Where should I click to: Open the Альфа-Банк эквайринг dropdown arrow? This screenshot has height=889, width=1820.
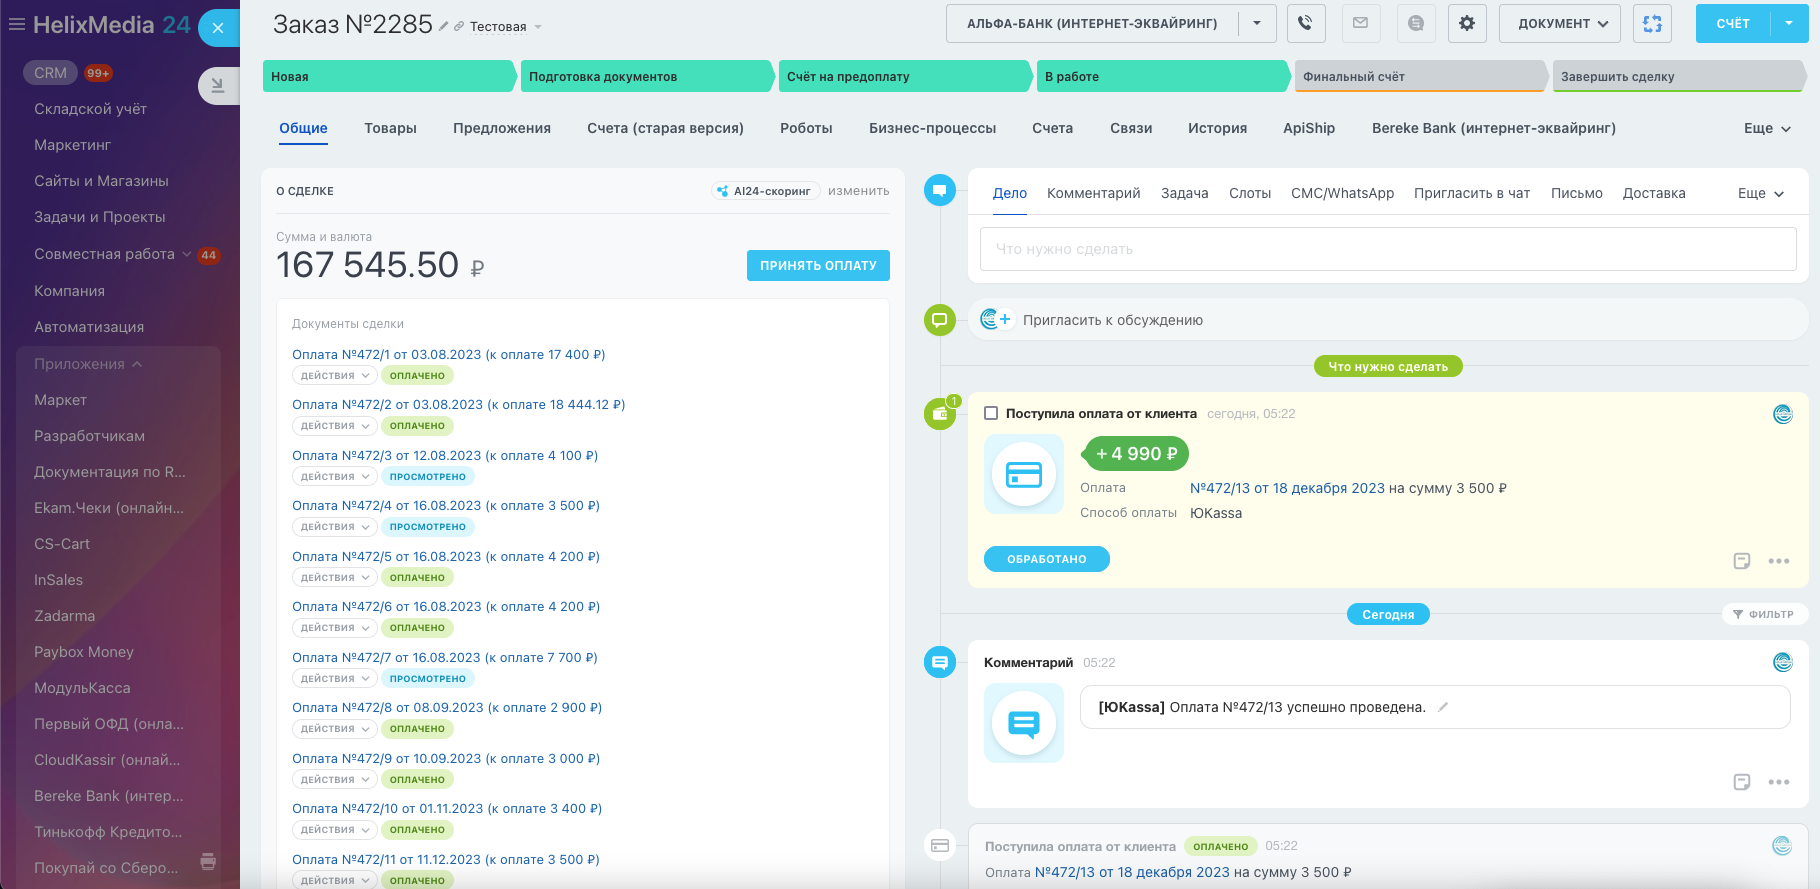1257,23
